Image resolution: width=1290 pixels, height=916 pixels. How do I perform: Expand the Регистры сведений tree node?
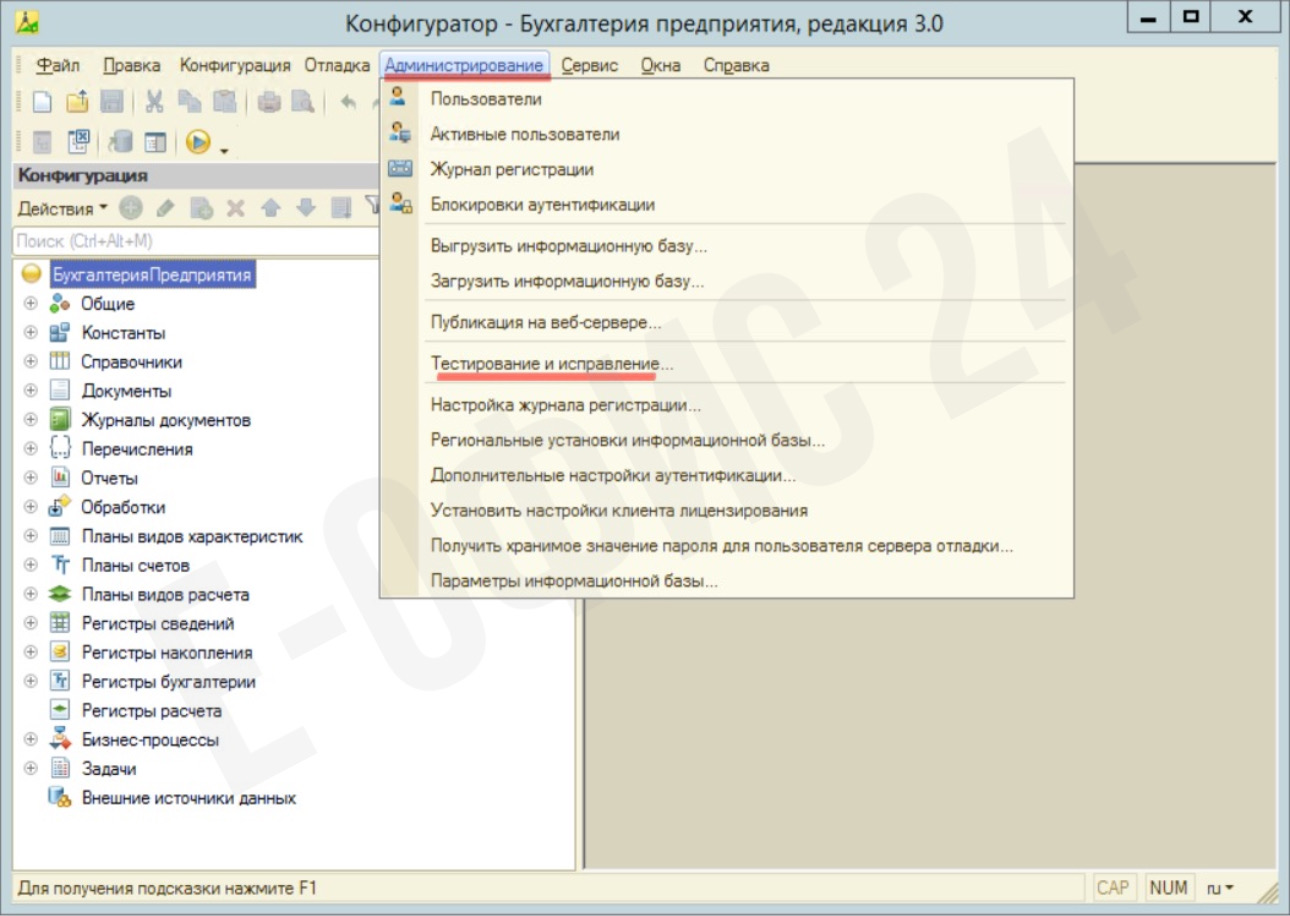(31, 623)
